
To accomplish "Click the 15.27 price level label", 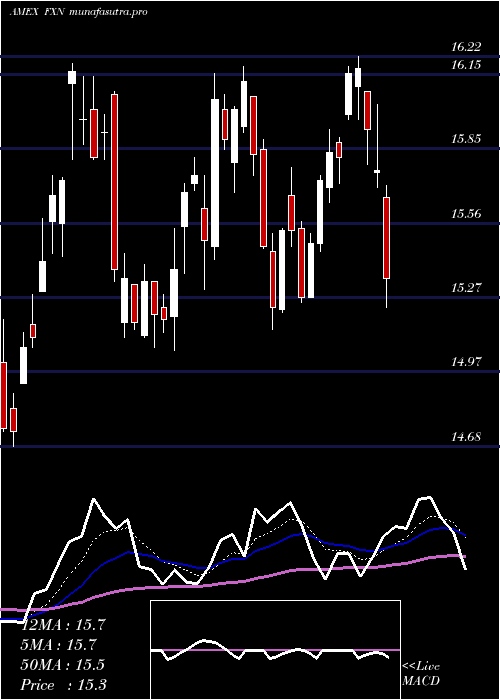I will 466,288.
